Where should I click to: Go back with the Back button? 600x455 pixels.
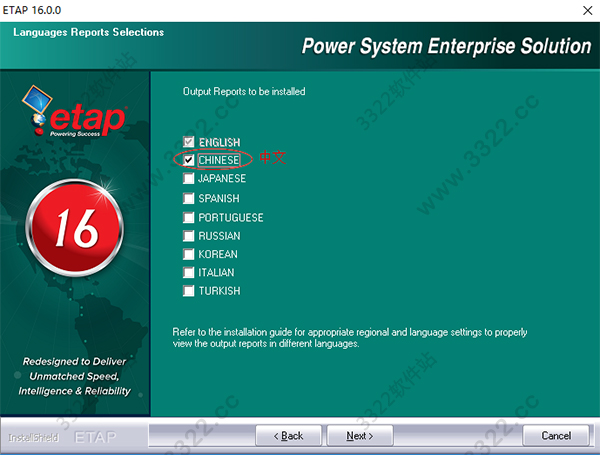[289, 435]
